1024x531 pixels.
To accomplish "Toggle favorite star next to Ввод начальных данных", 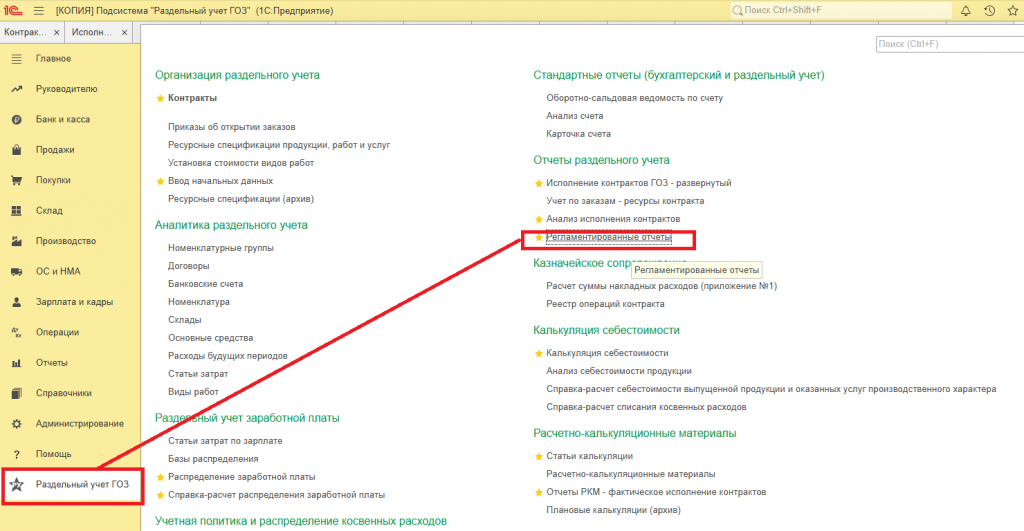I will [160, 182].
